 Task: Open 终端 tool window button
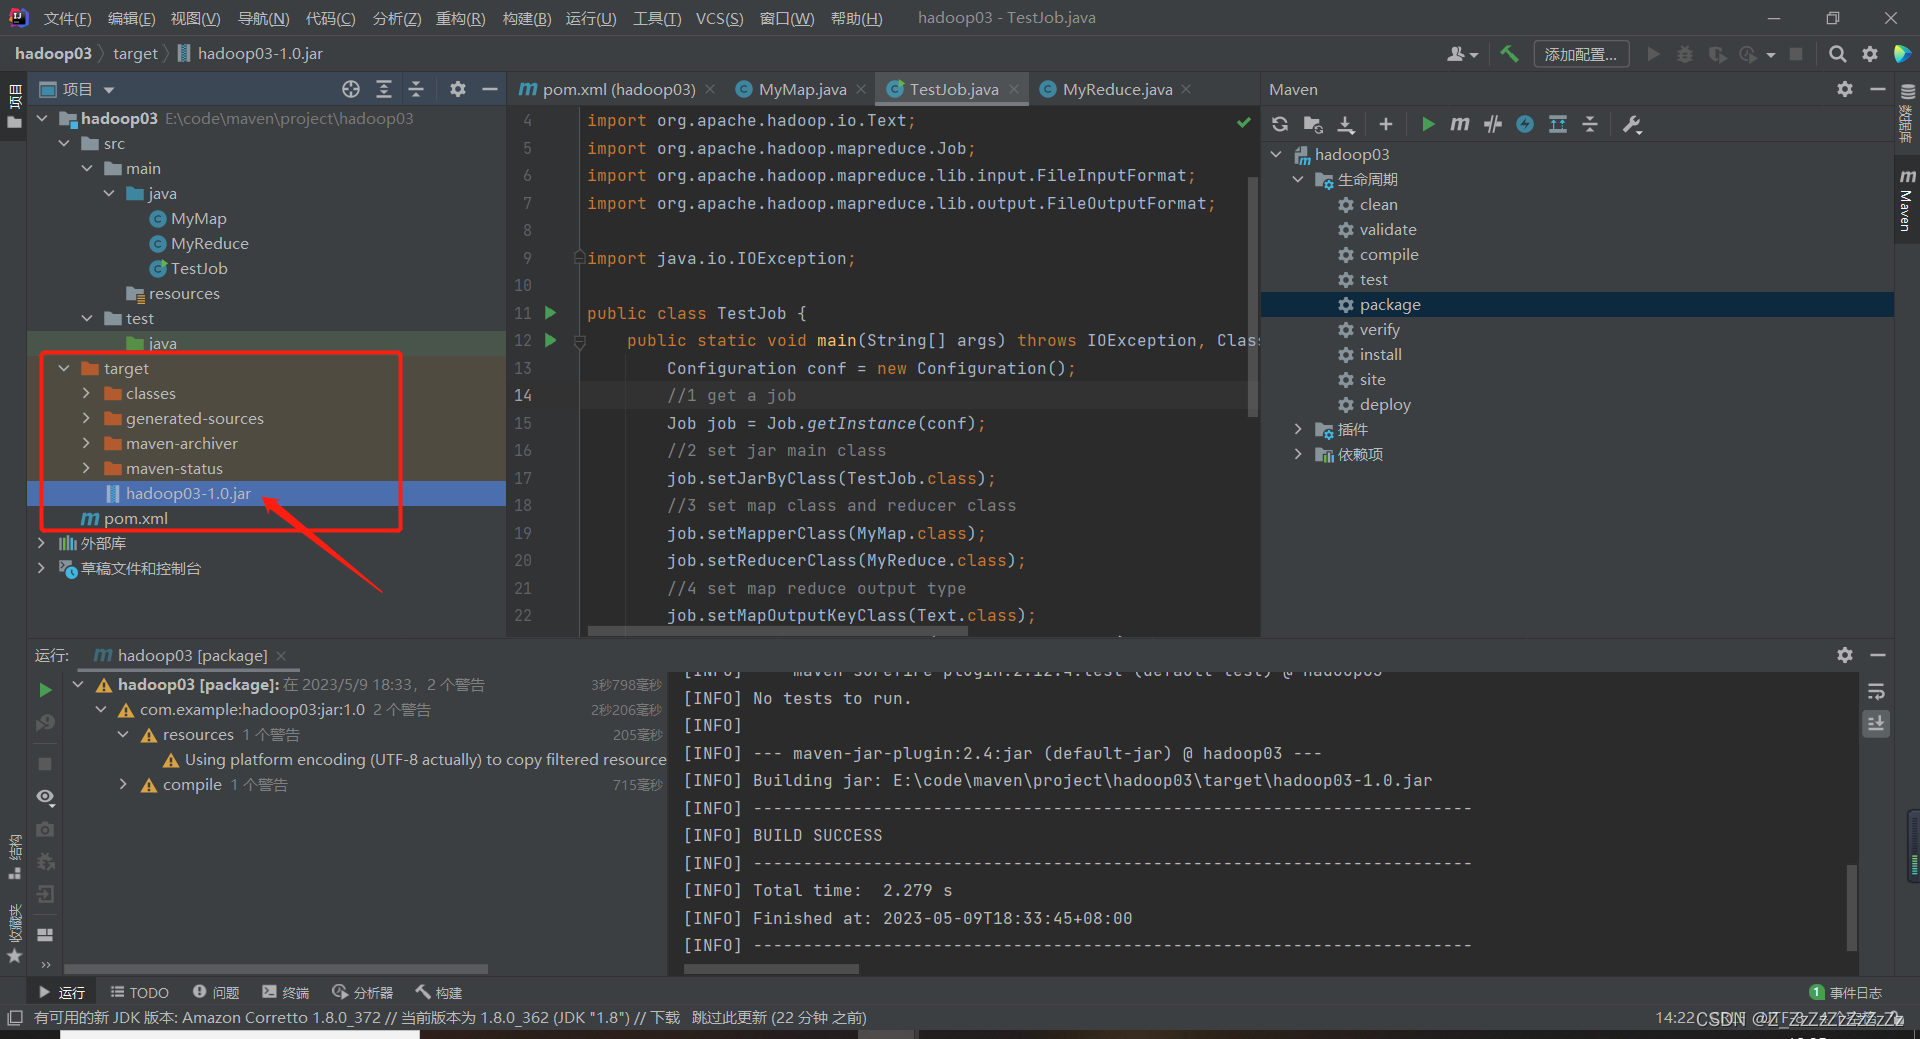(285, 992)
